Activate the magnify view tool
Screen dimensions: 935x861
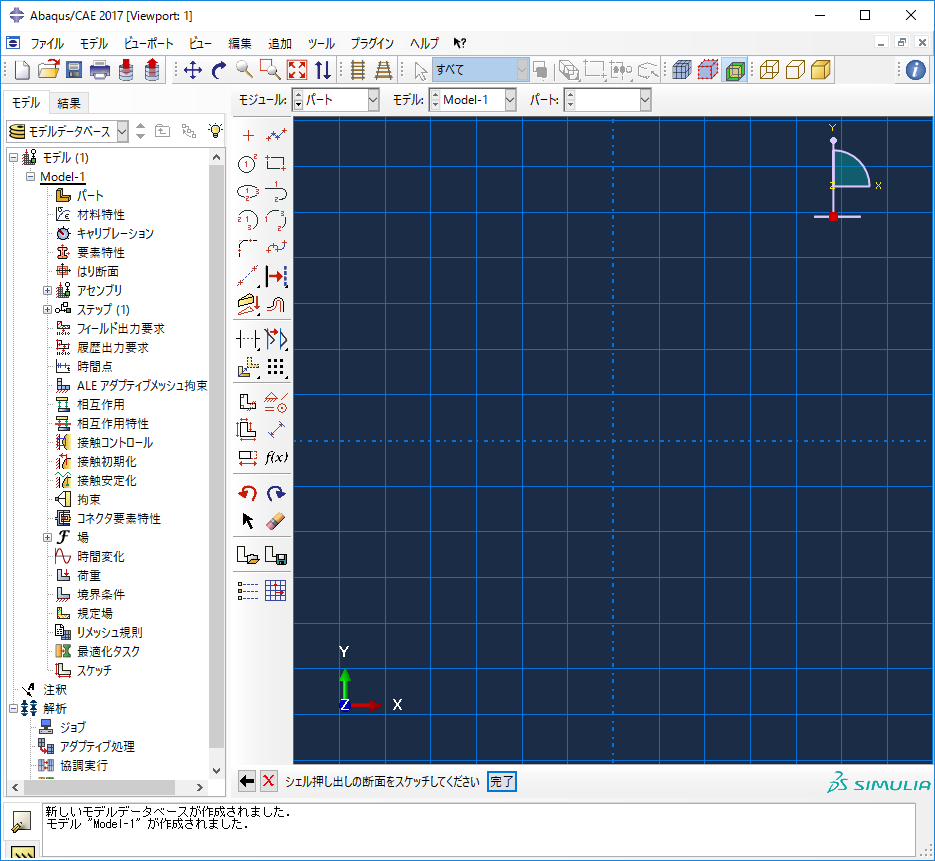[x=244, y=70]
